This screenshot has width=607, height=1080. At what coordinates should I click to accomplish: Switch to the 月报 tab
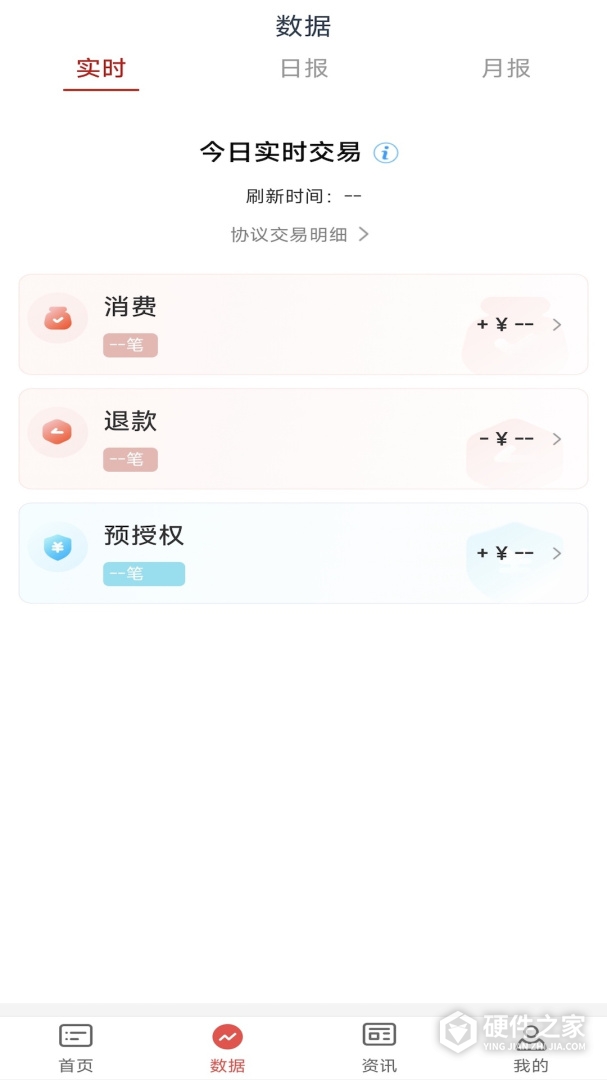point(505,69)
